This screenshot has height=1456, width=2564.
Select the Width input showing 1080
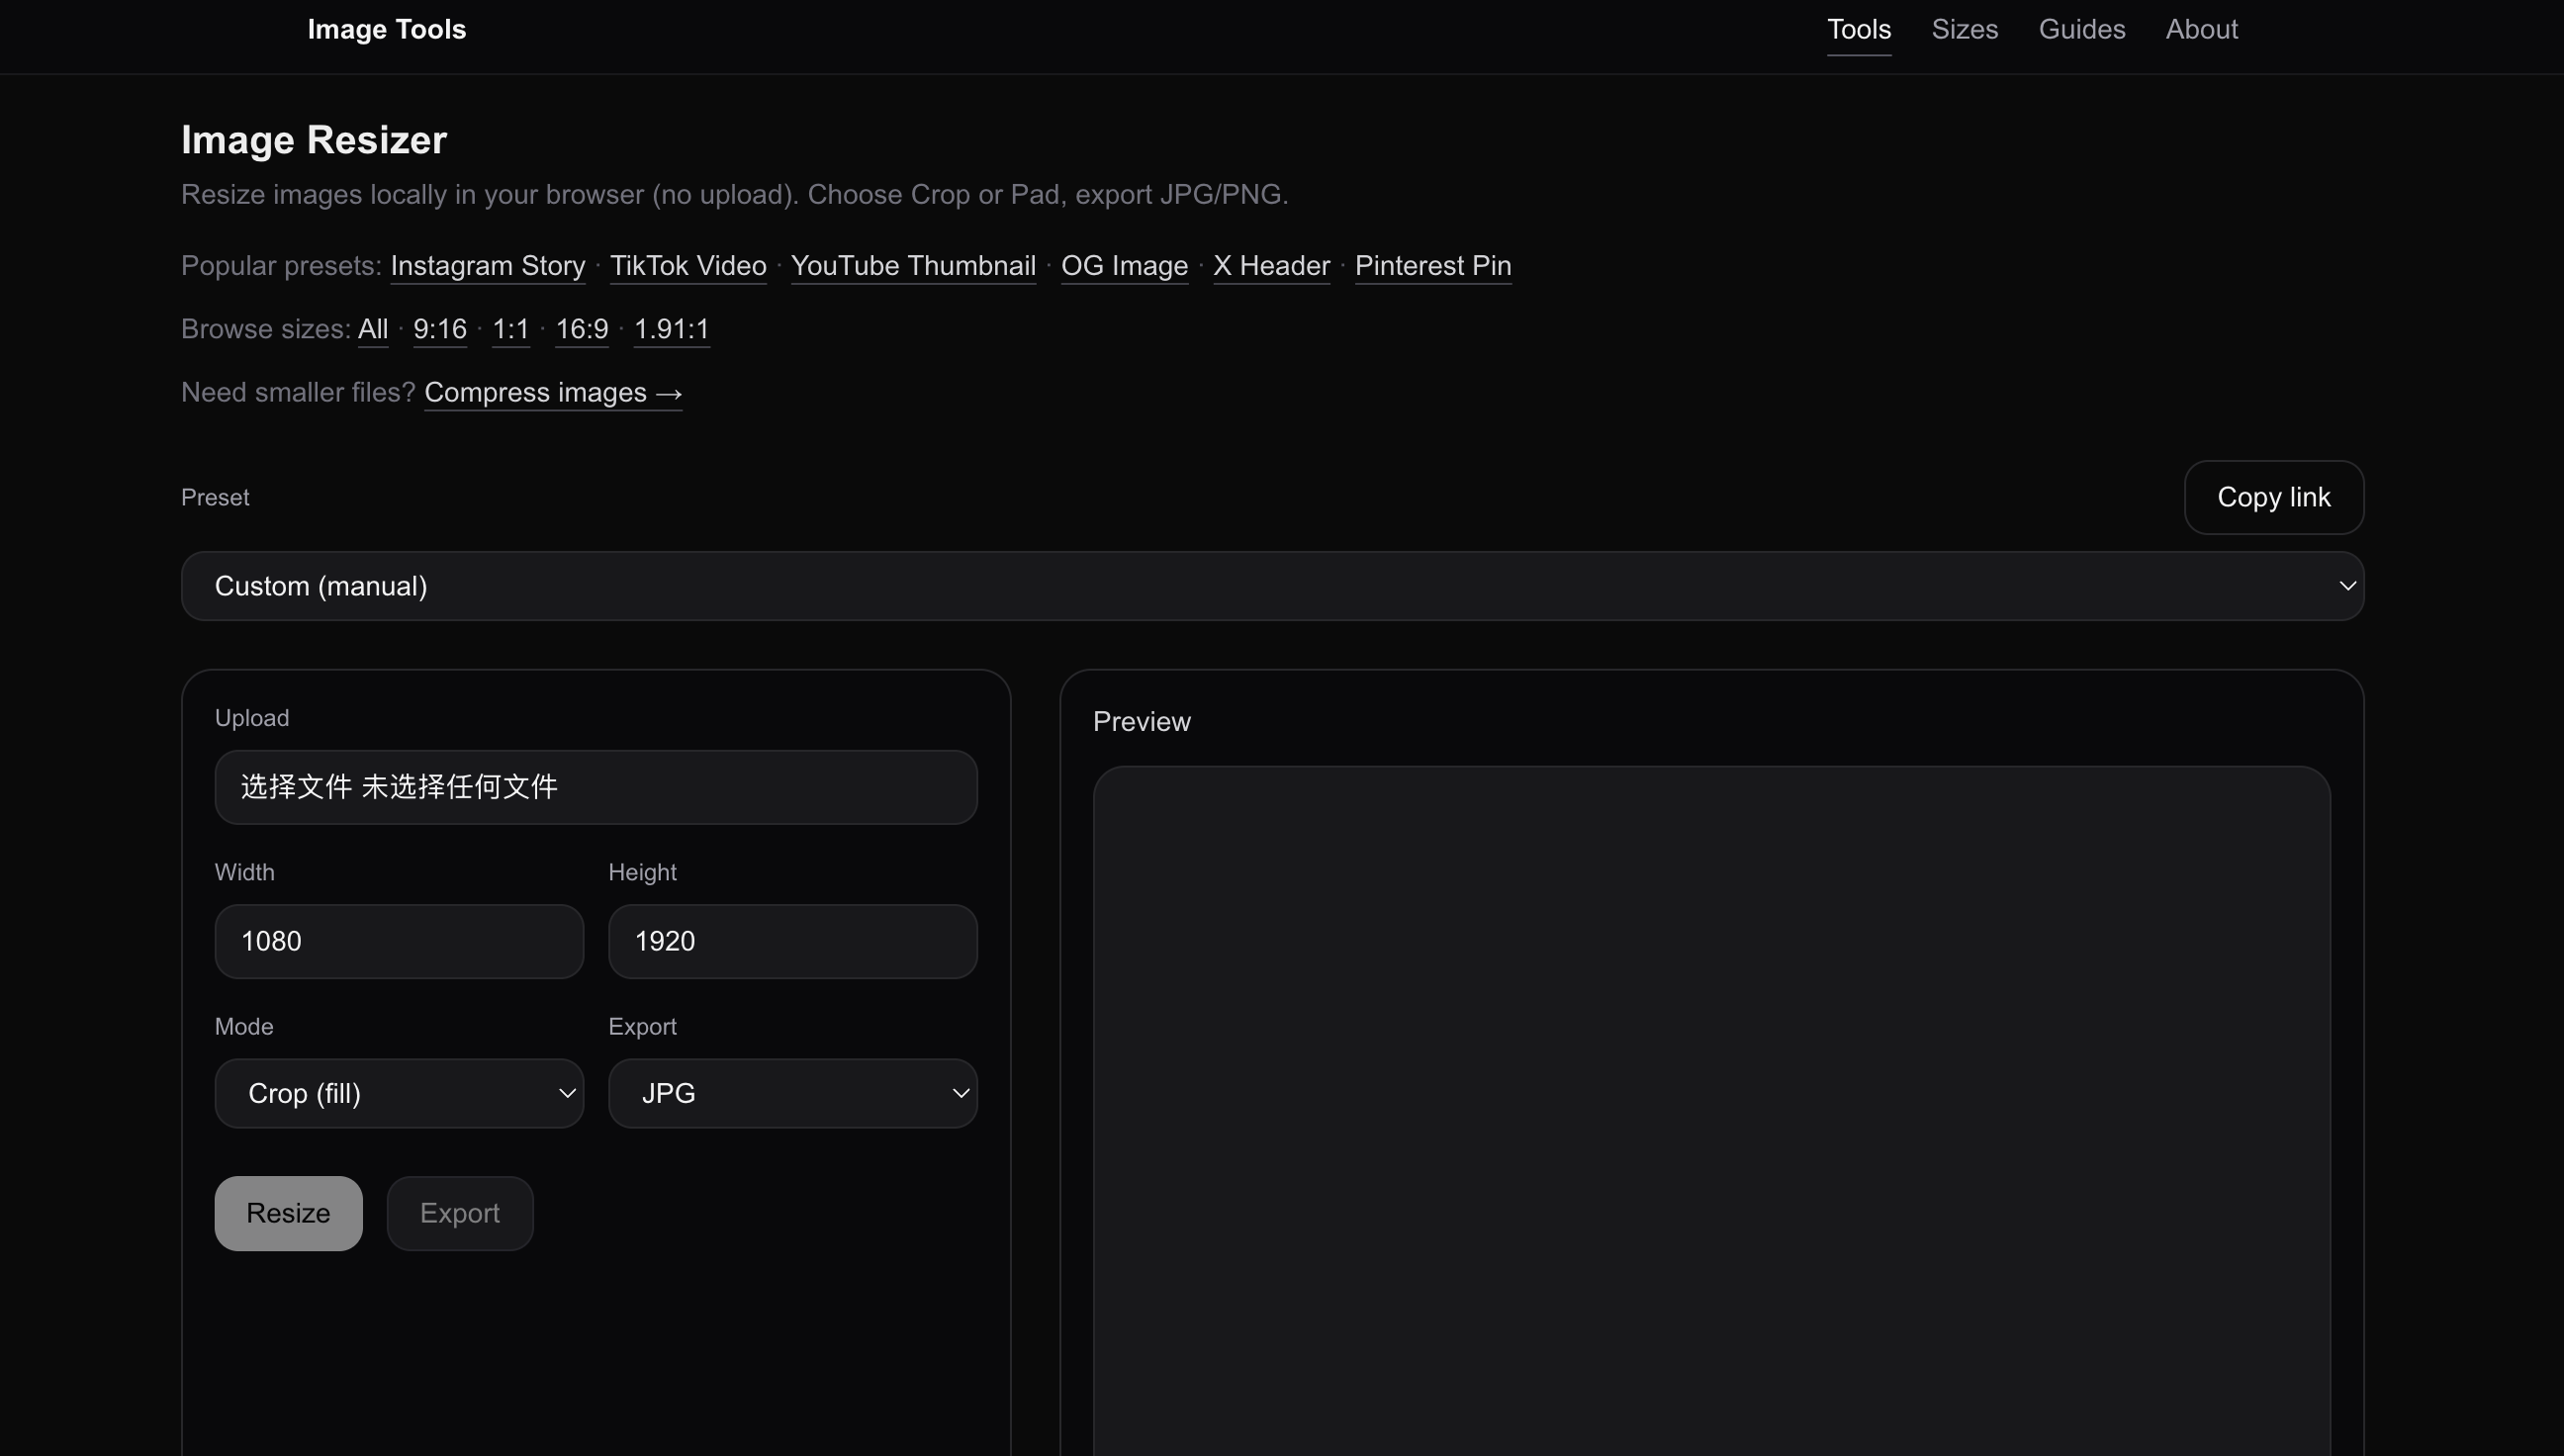(398, 940)
